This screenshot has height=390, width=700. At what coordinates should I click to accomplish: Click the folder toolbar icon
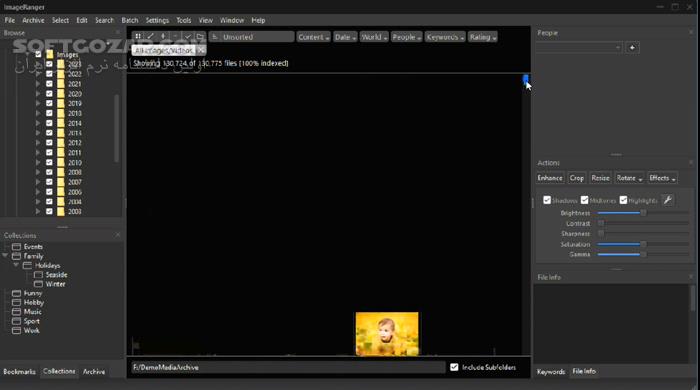[200, 37]
